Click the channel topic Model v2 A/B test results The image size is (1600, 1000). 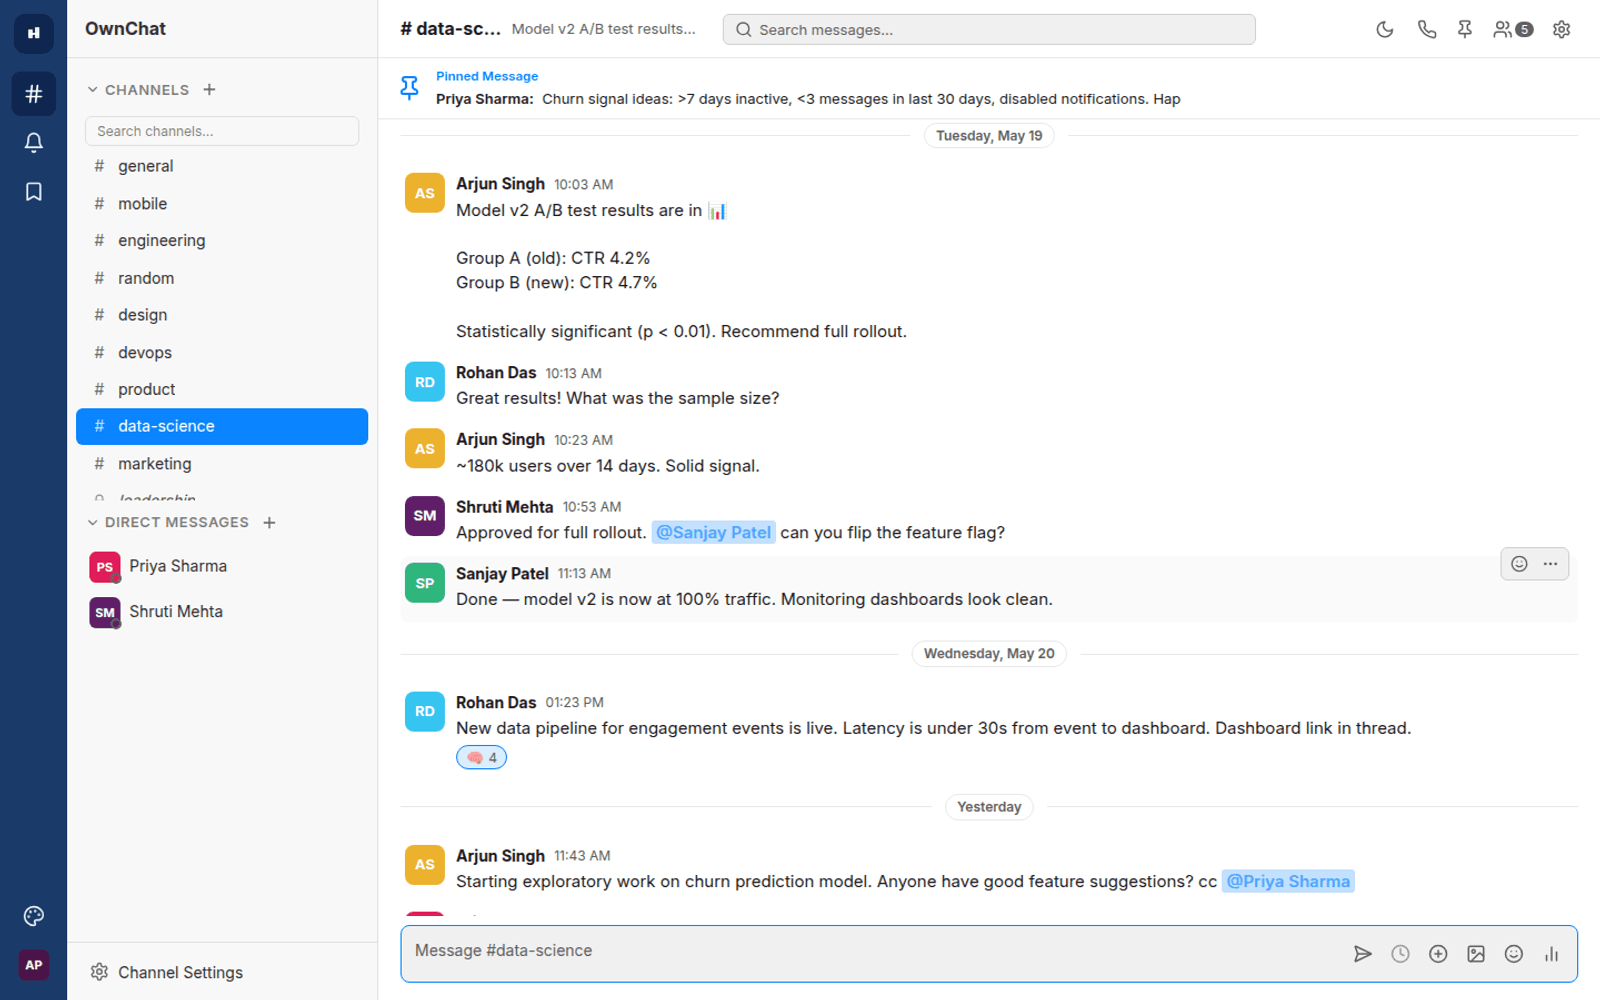(x=603, y=29)
